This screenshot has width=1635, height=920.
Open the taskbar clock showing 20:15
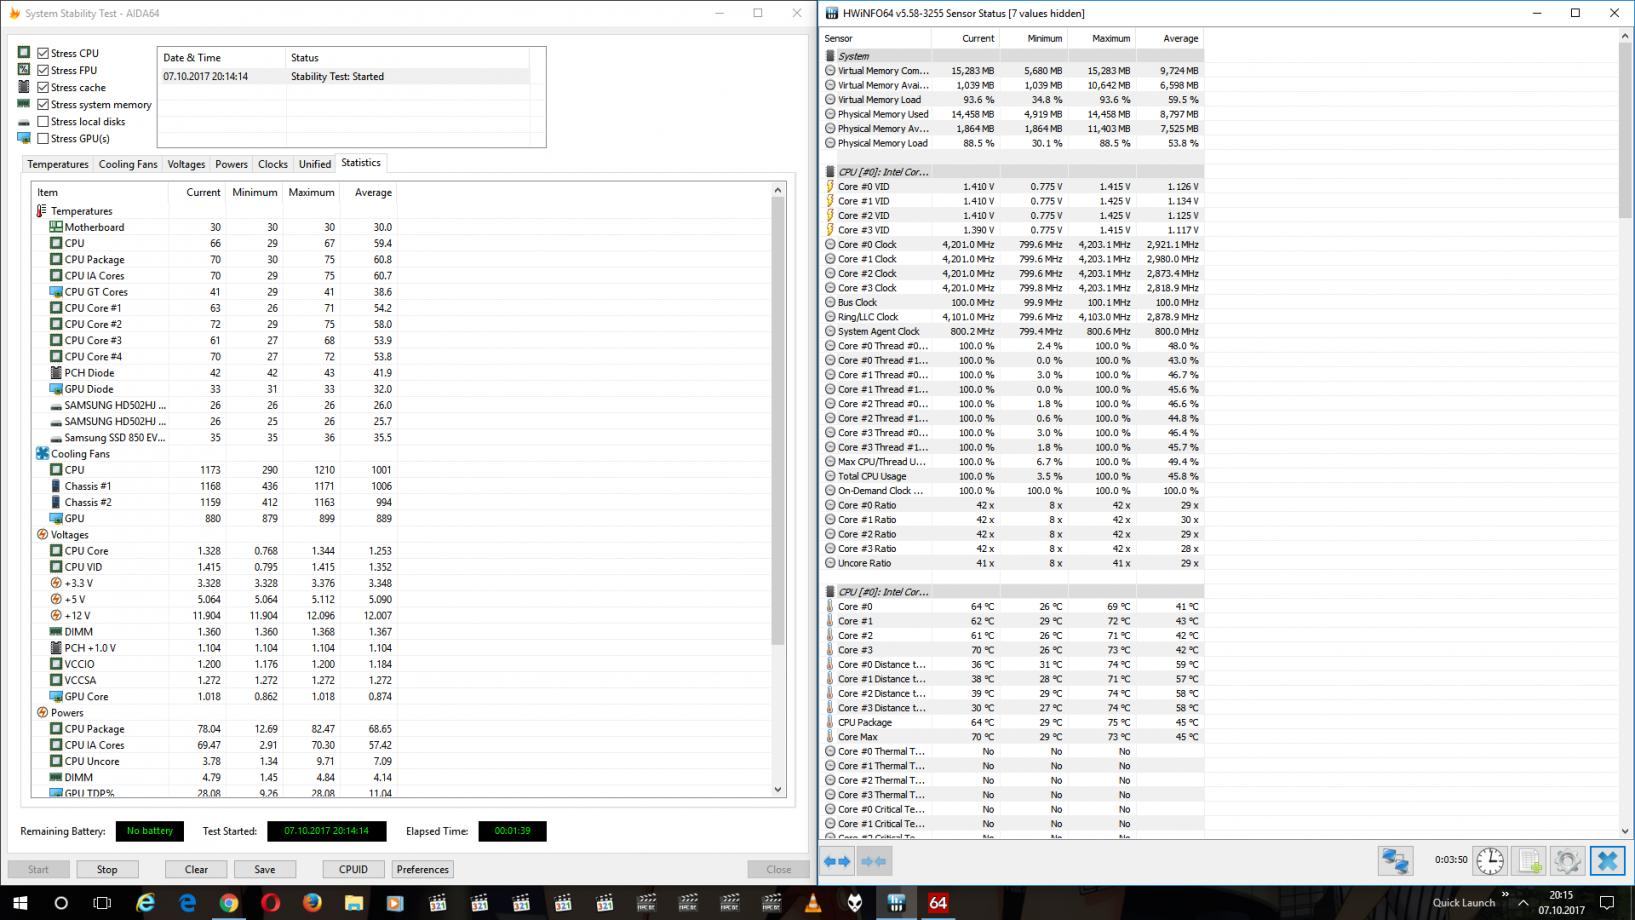tap(1561, 903)
